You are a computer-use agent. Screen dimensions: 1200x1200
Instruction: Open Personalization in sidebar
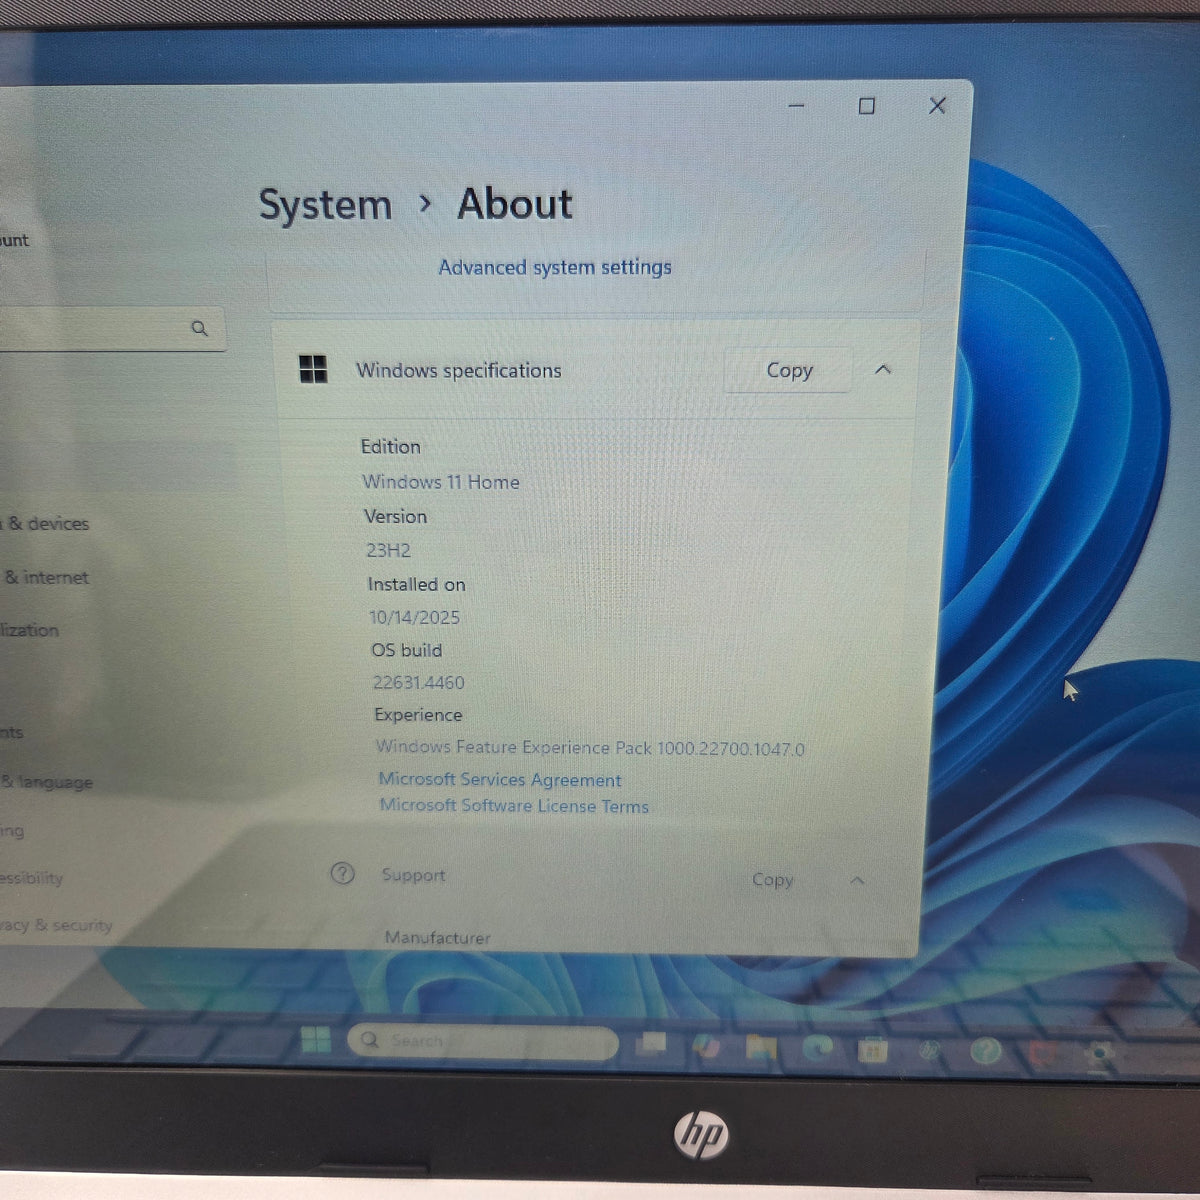coord(30,630)
